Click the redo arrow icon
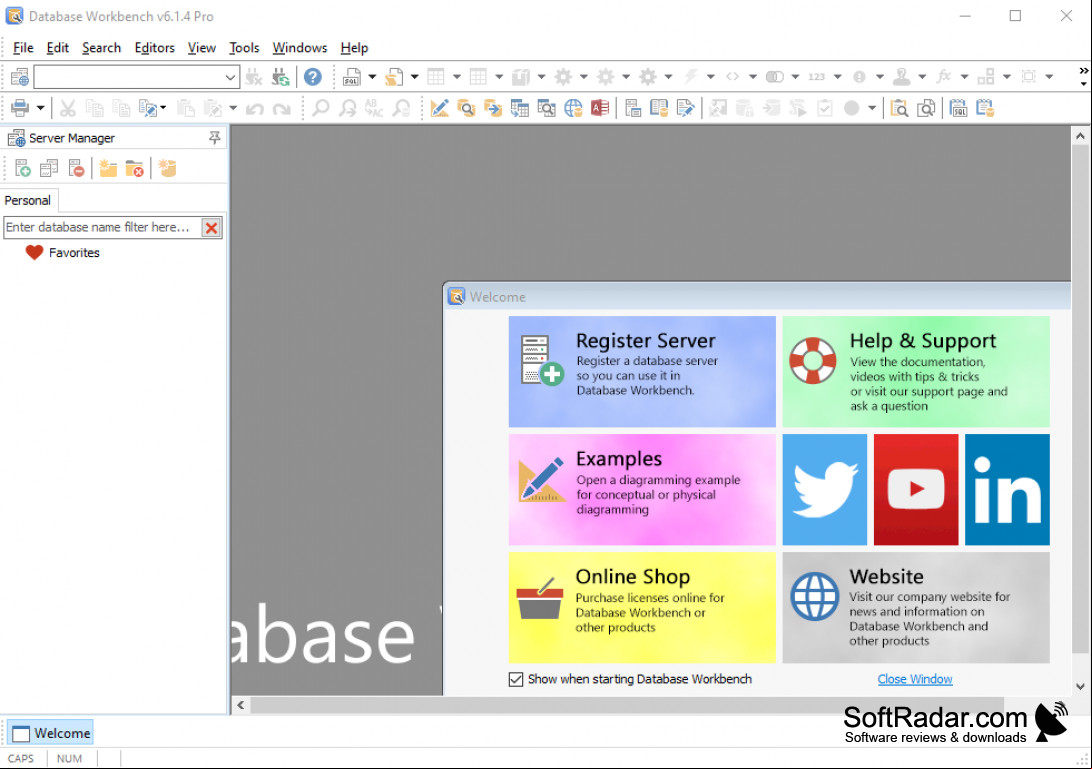This screenshot has width=1092, height=769. click(281, 109)
